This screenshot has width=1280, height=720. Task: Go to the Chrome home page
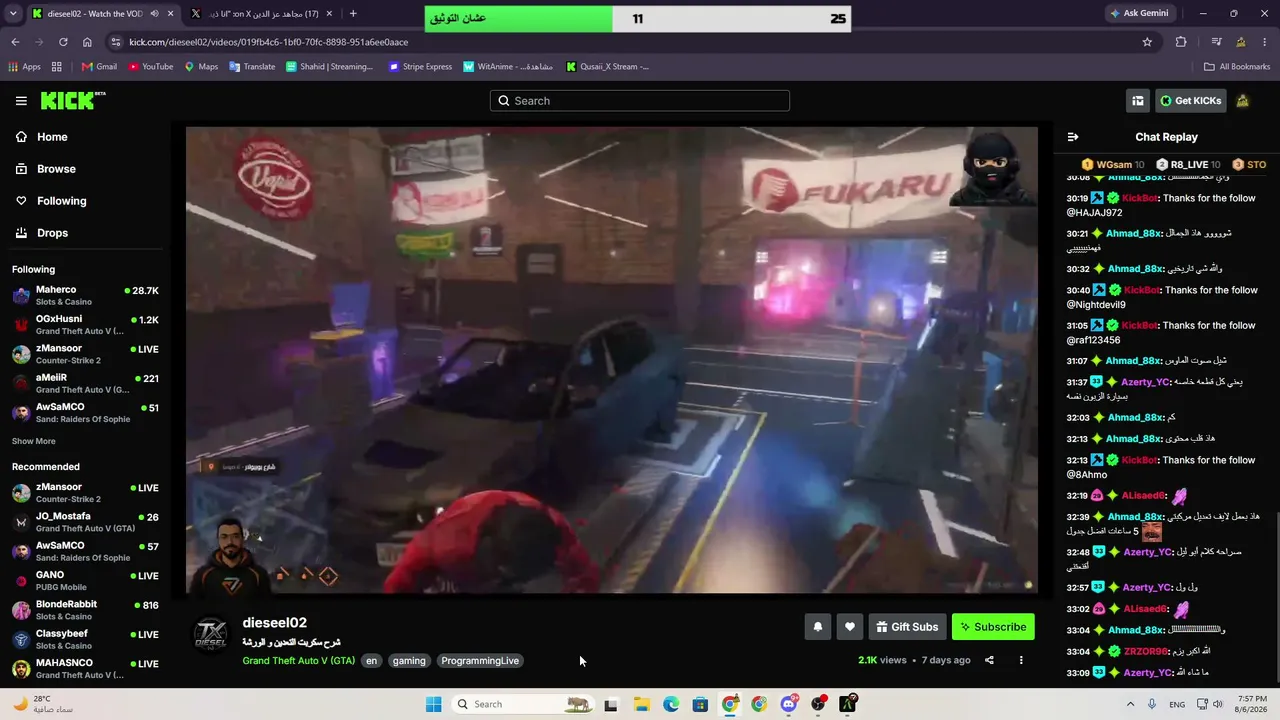coord(87,42)
